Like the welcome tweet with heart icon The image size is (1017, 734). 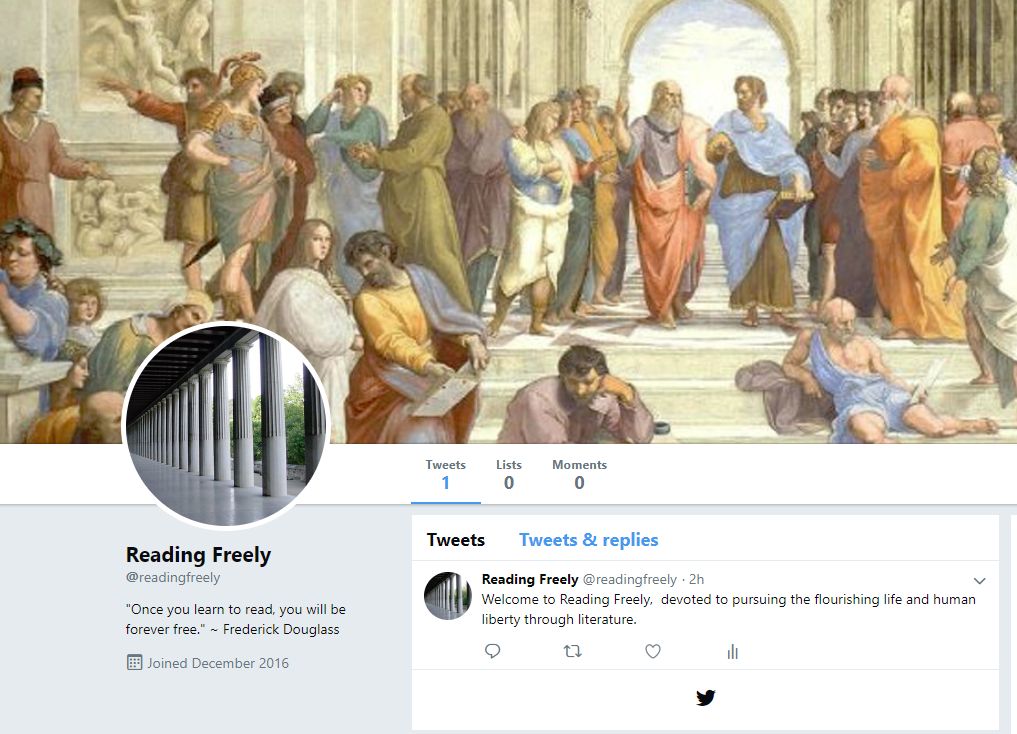coord(652,651)
